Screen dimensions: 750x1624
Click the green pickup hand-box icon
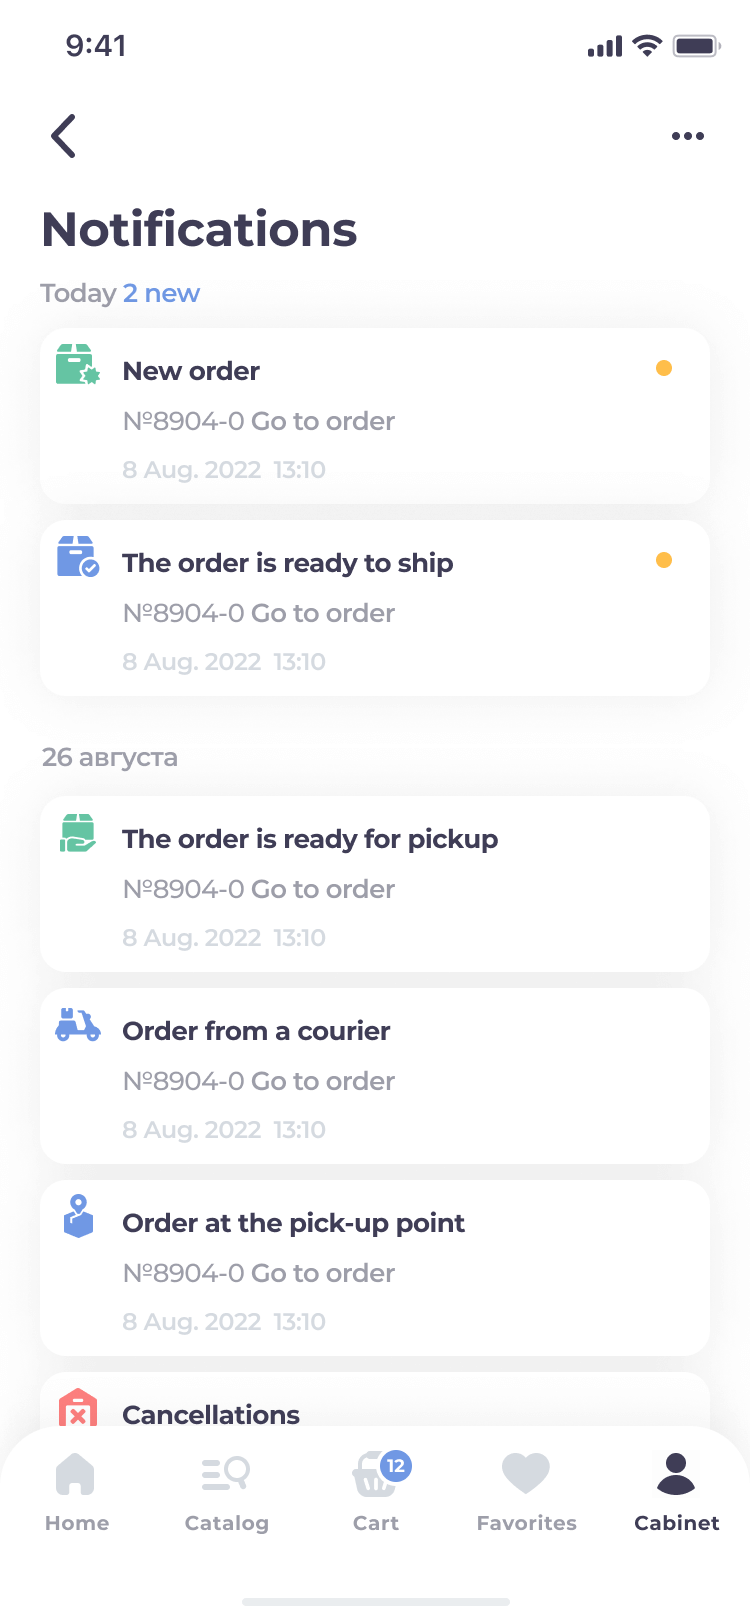pyautogui.click(x=78, y=833)
